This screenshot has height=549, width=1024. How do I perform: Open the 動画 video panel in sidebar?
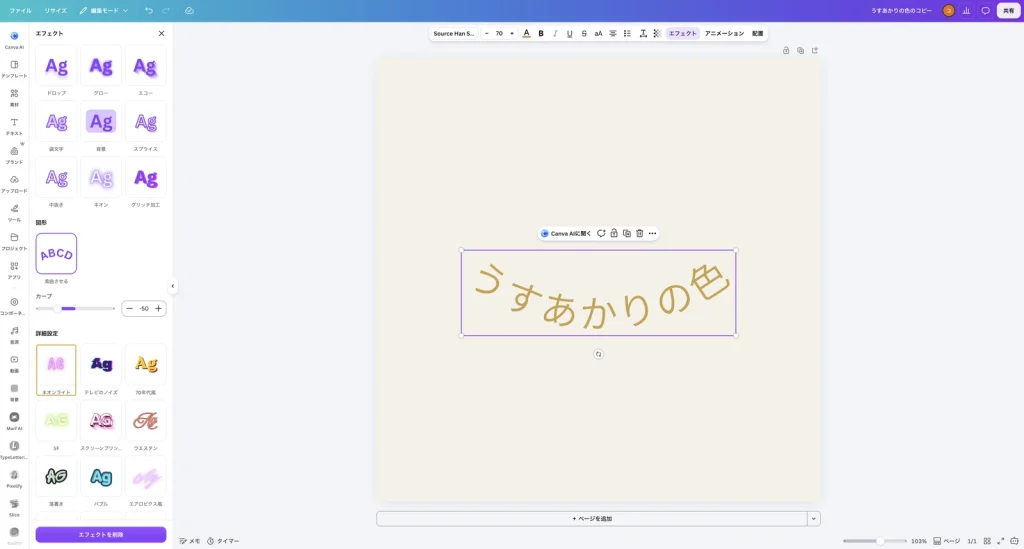[14, 363]
